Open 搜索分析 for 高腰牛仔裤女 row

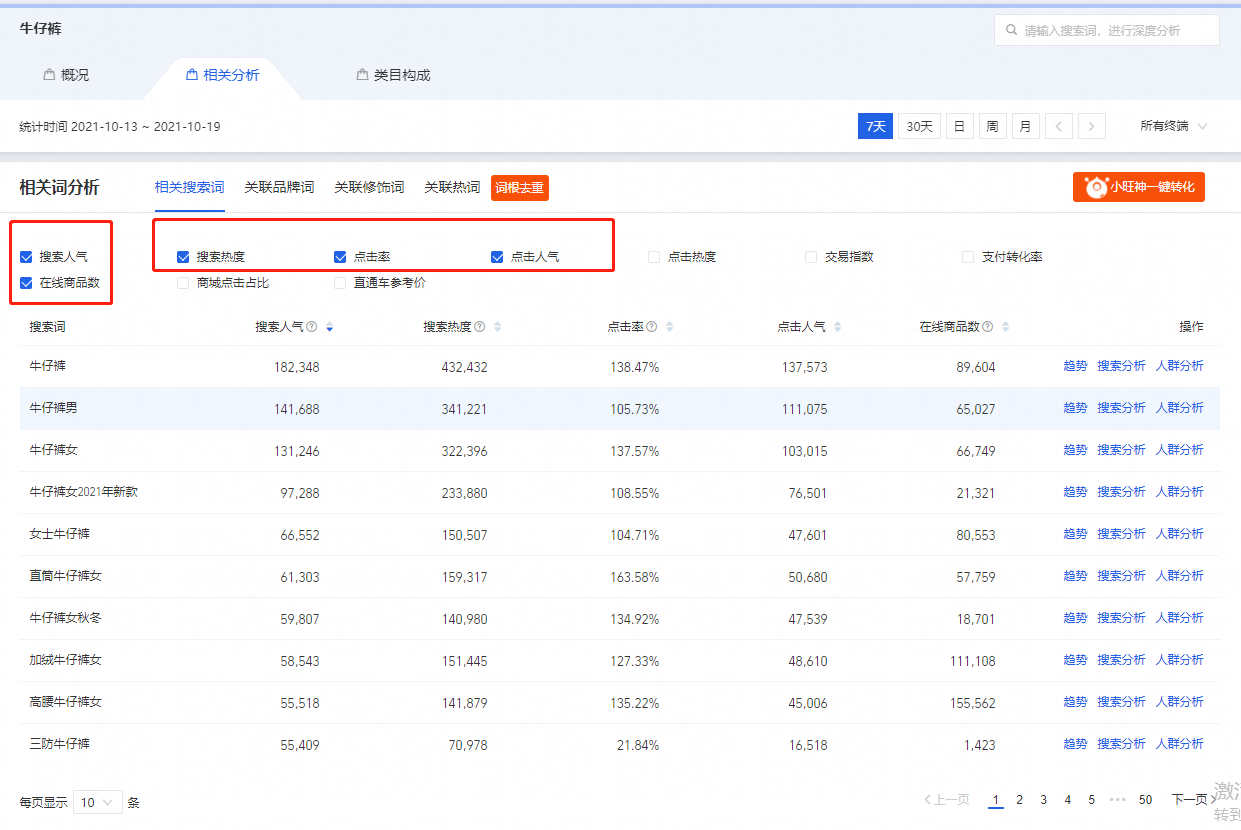tap(1121, 702)
